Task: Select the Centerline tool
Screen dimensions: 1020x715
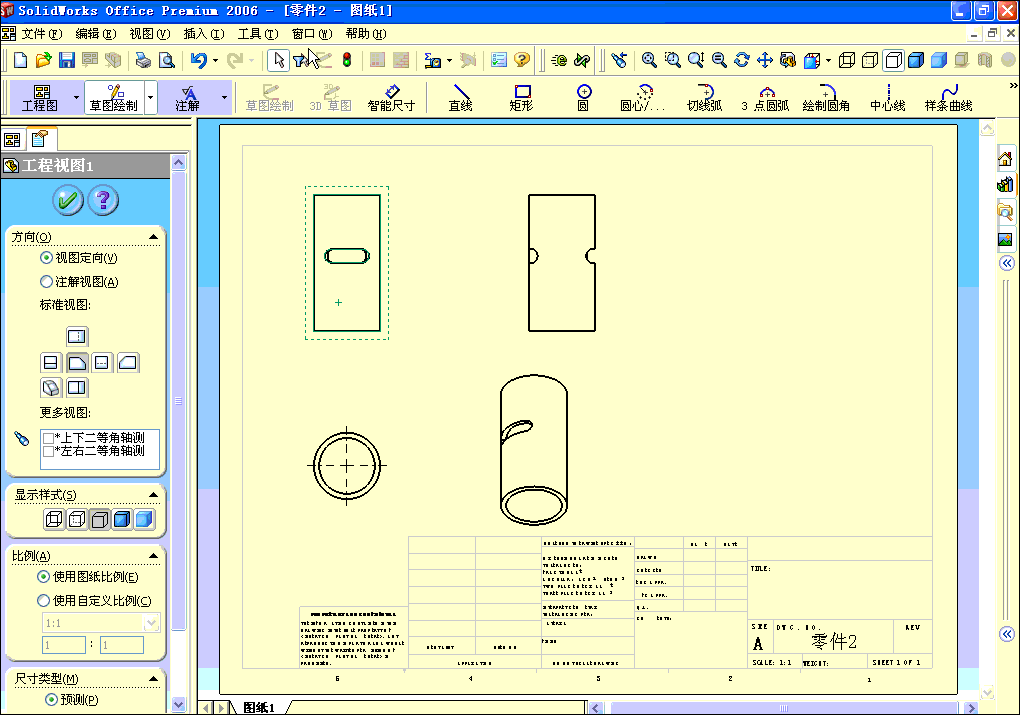Action: tap(888, 98)
